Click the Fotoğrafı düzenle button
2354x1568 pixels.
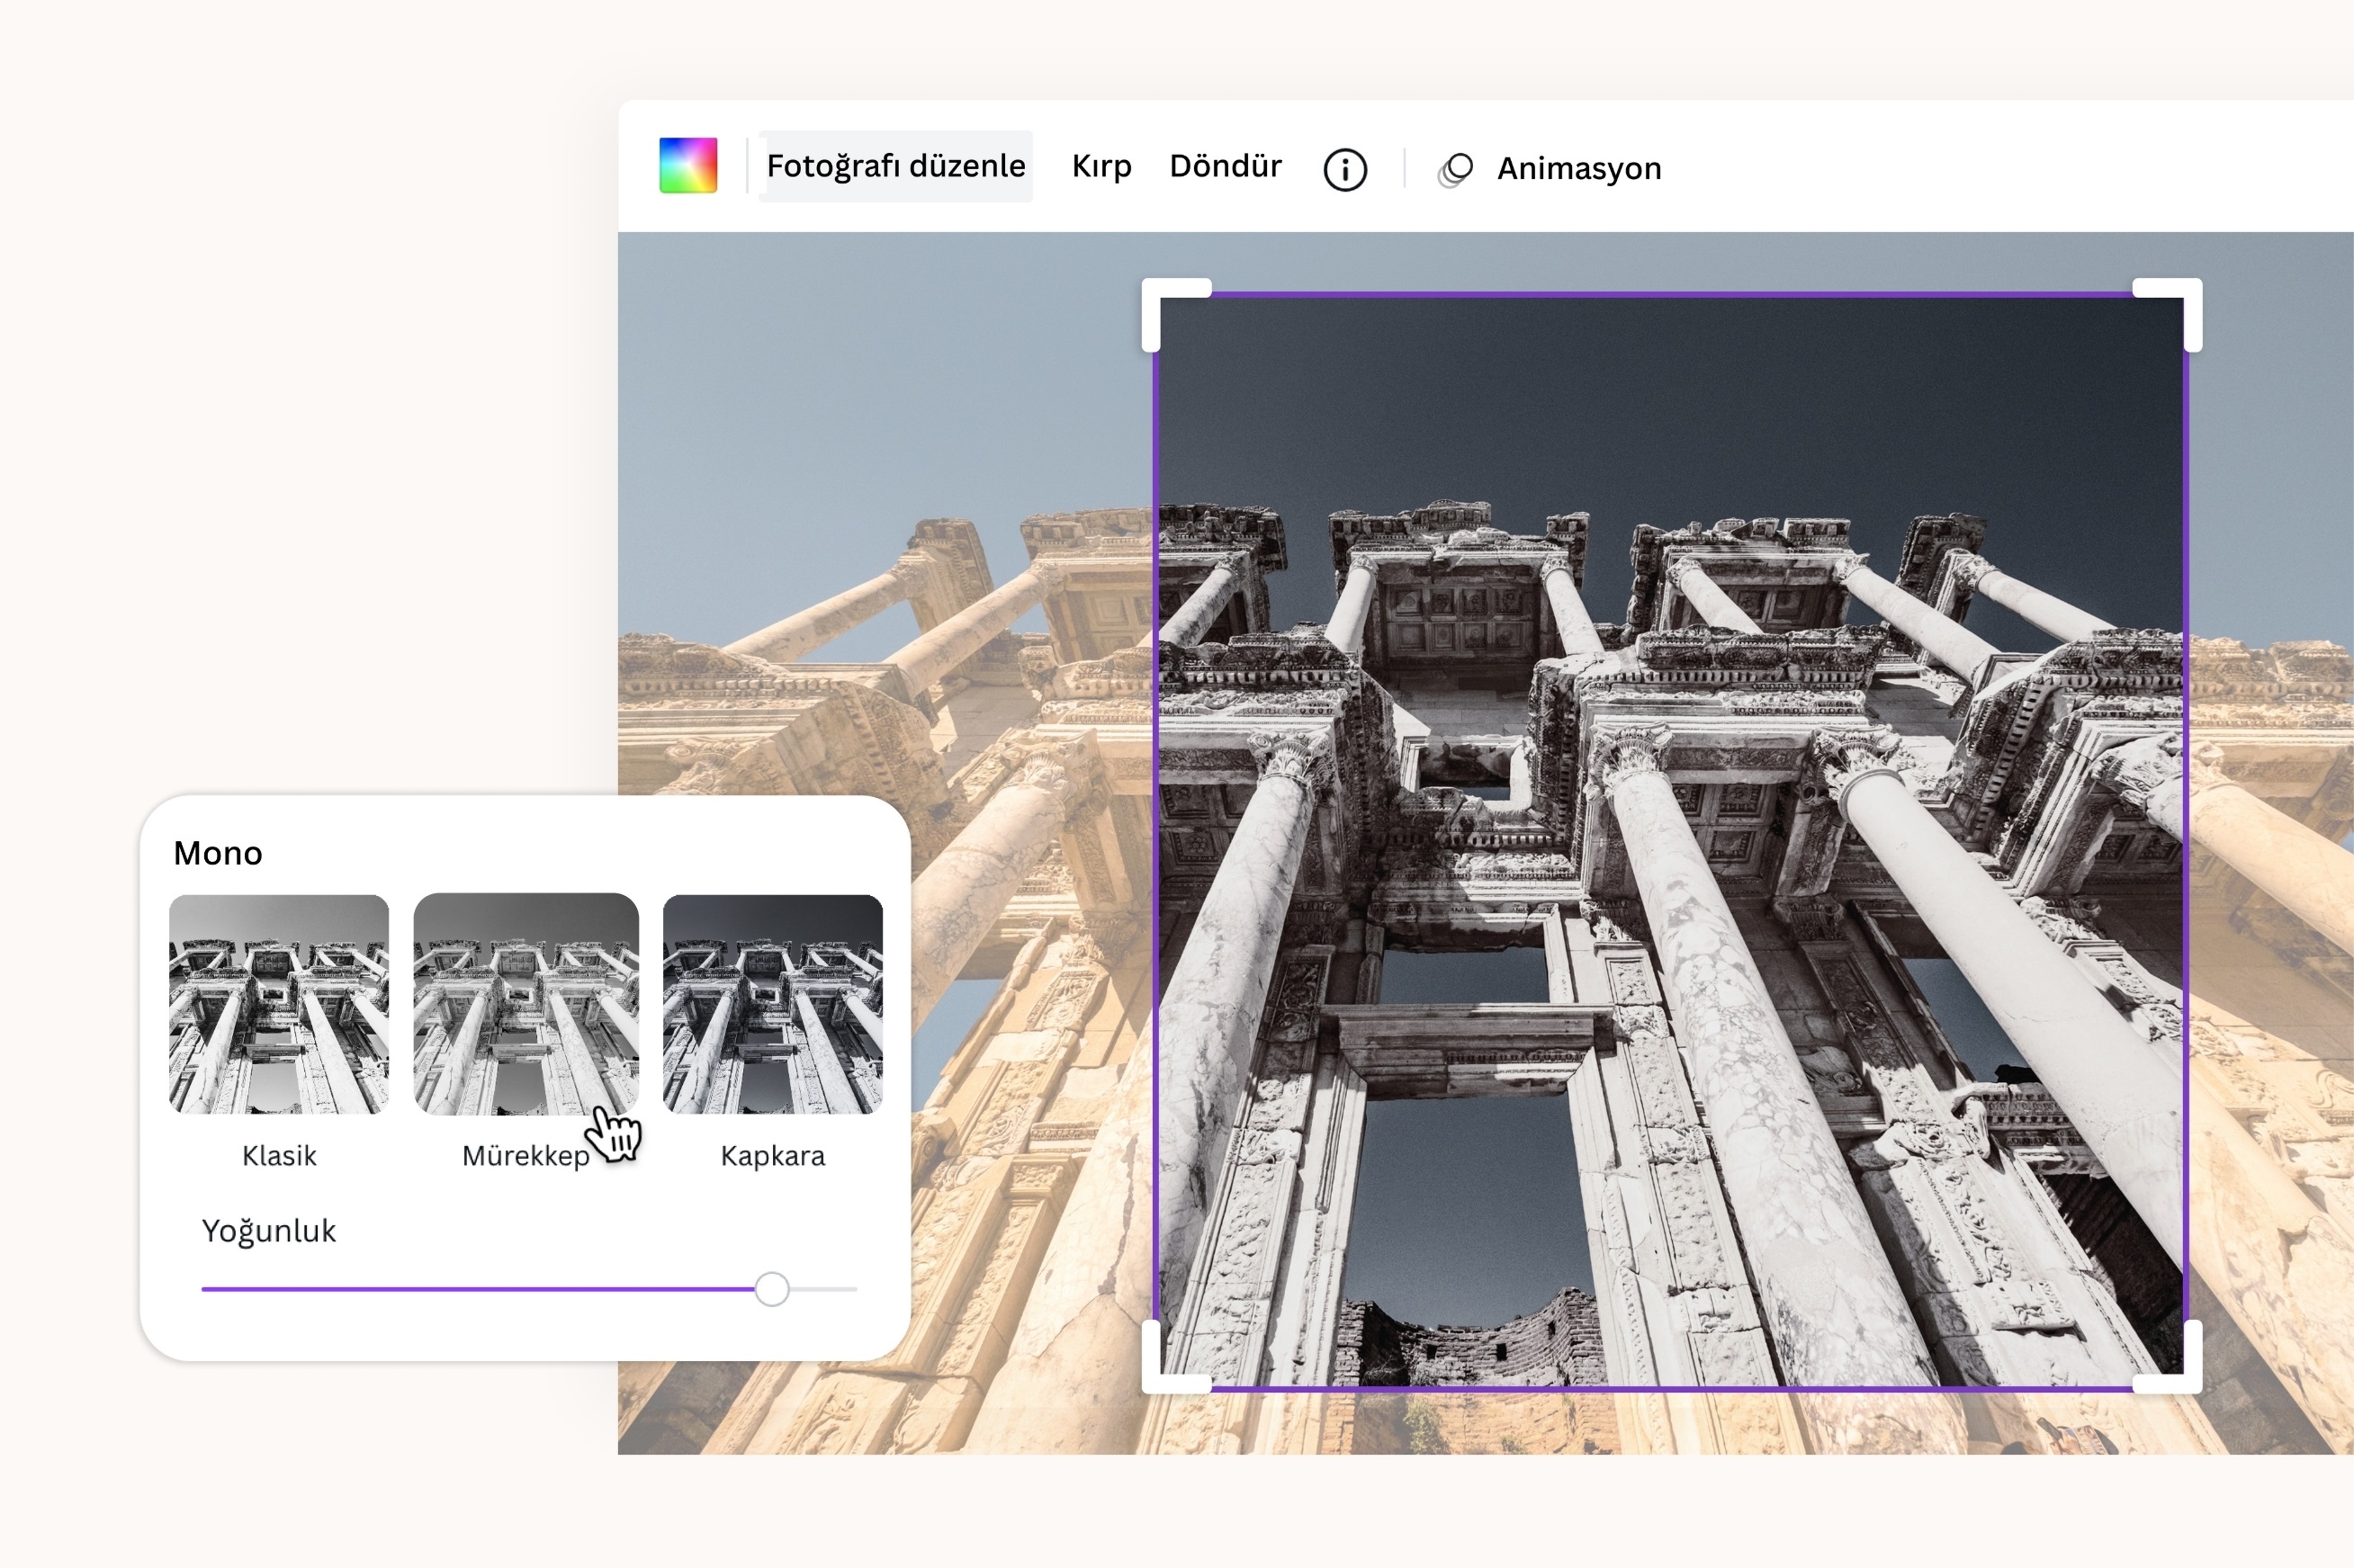(x=895, y=166)
